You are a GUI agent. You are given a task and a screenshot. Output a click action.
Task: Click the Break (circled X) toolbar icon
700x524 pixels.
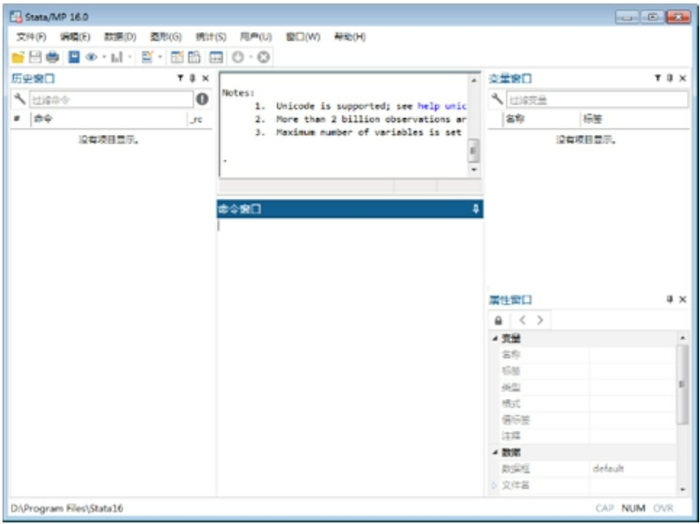(264, 57)
